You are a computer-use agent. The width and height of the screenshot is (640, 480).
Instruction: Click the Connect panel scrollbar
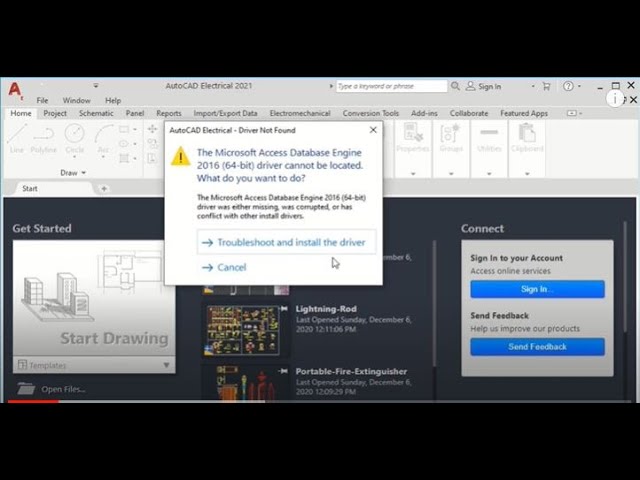tap(625, 278)
